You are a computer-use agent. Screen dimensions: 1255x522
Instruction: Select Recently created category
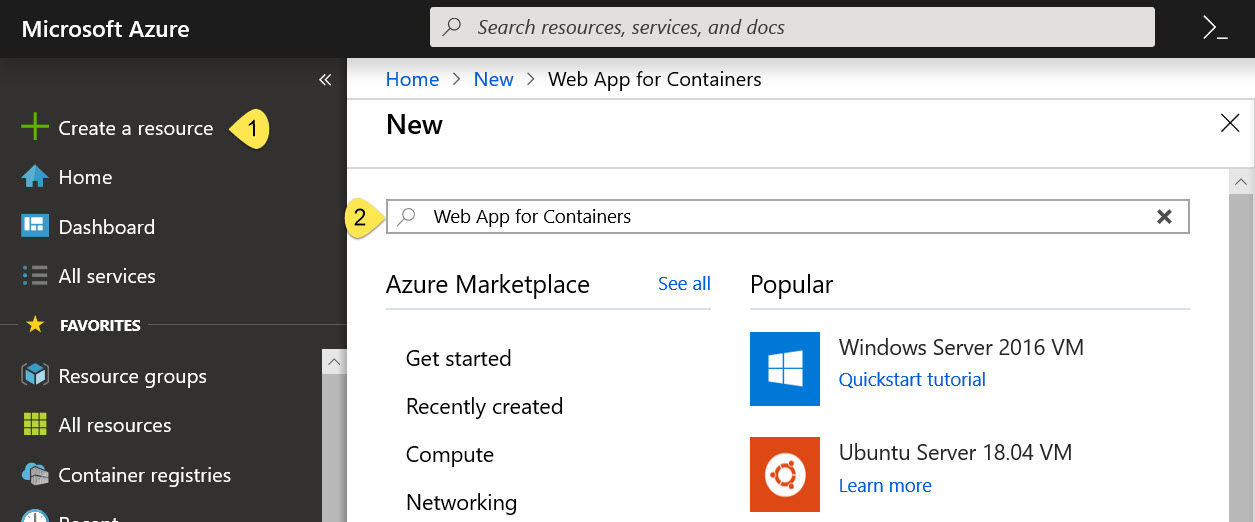point(484,406)
